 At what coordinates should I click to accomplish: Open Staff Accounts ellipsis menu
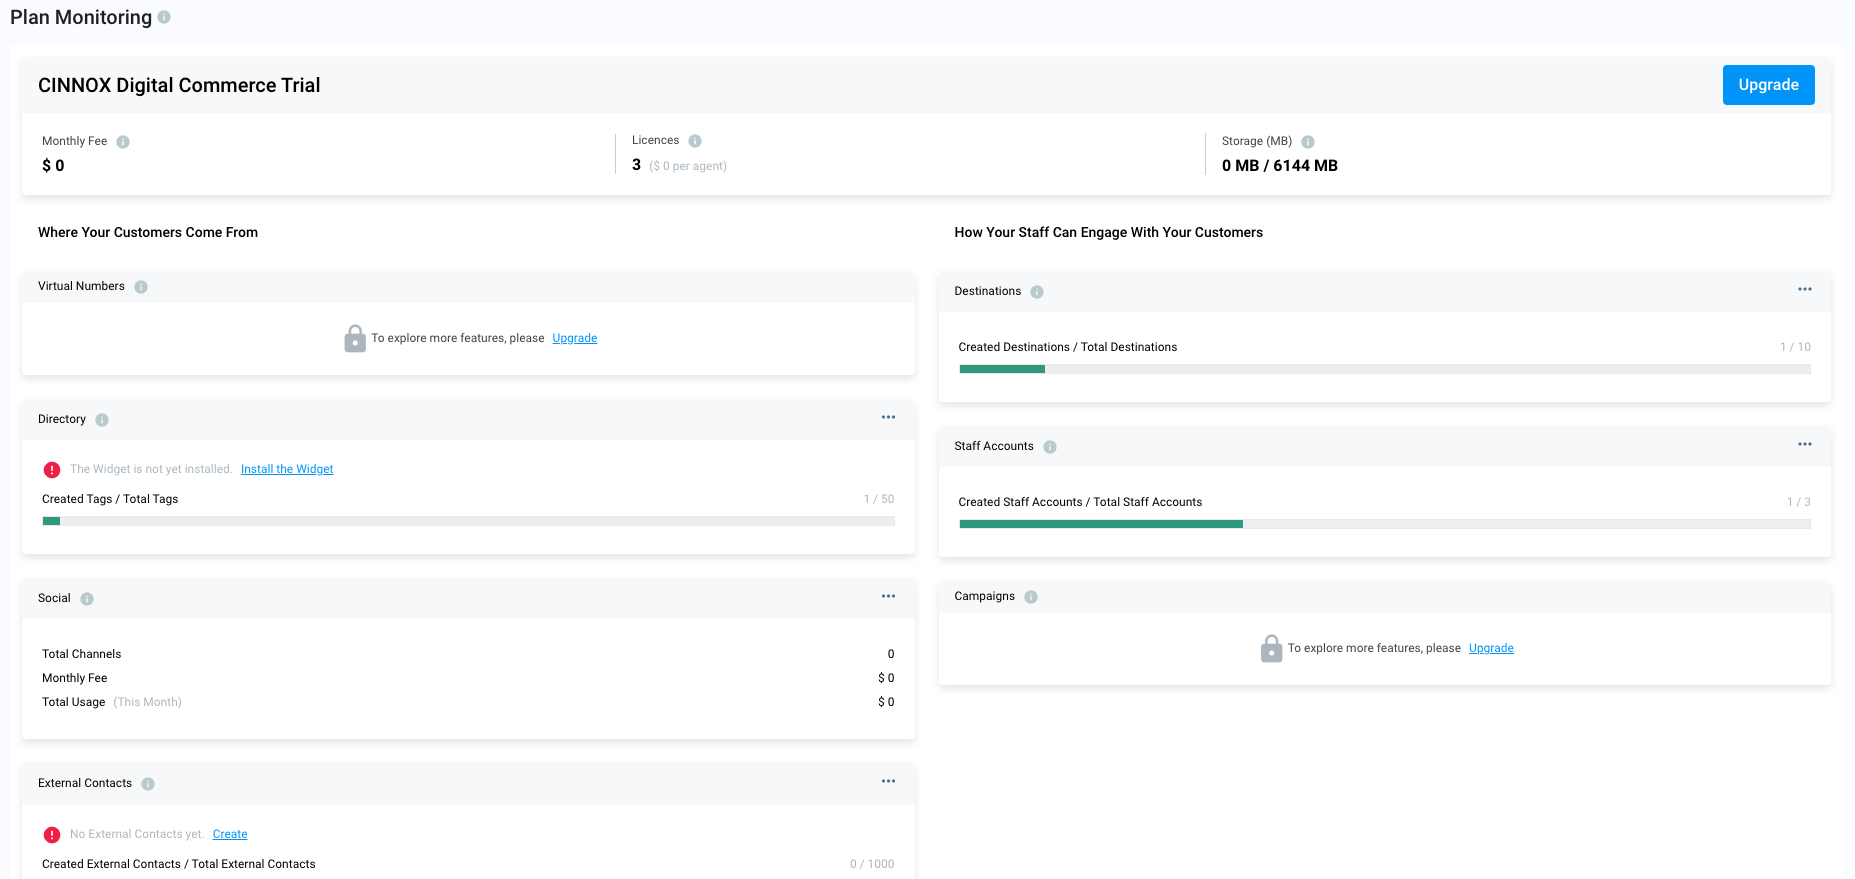click(1805, 444)
